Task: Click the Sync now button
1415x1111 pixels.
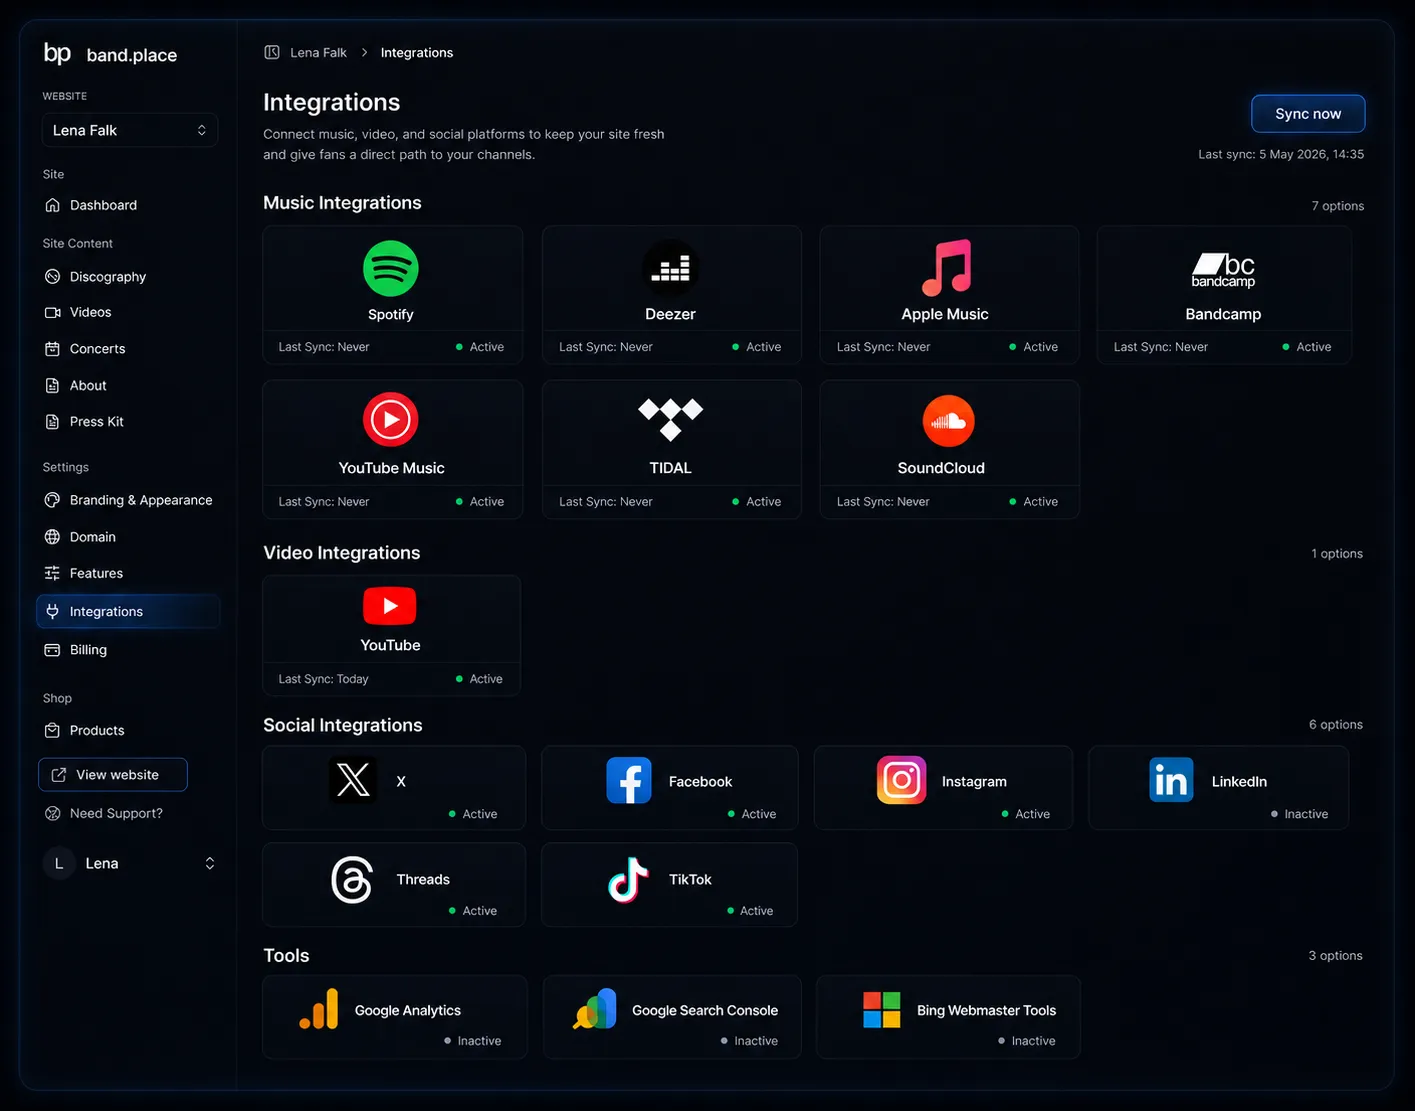Action: 1308,114
